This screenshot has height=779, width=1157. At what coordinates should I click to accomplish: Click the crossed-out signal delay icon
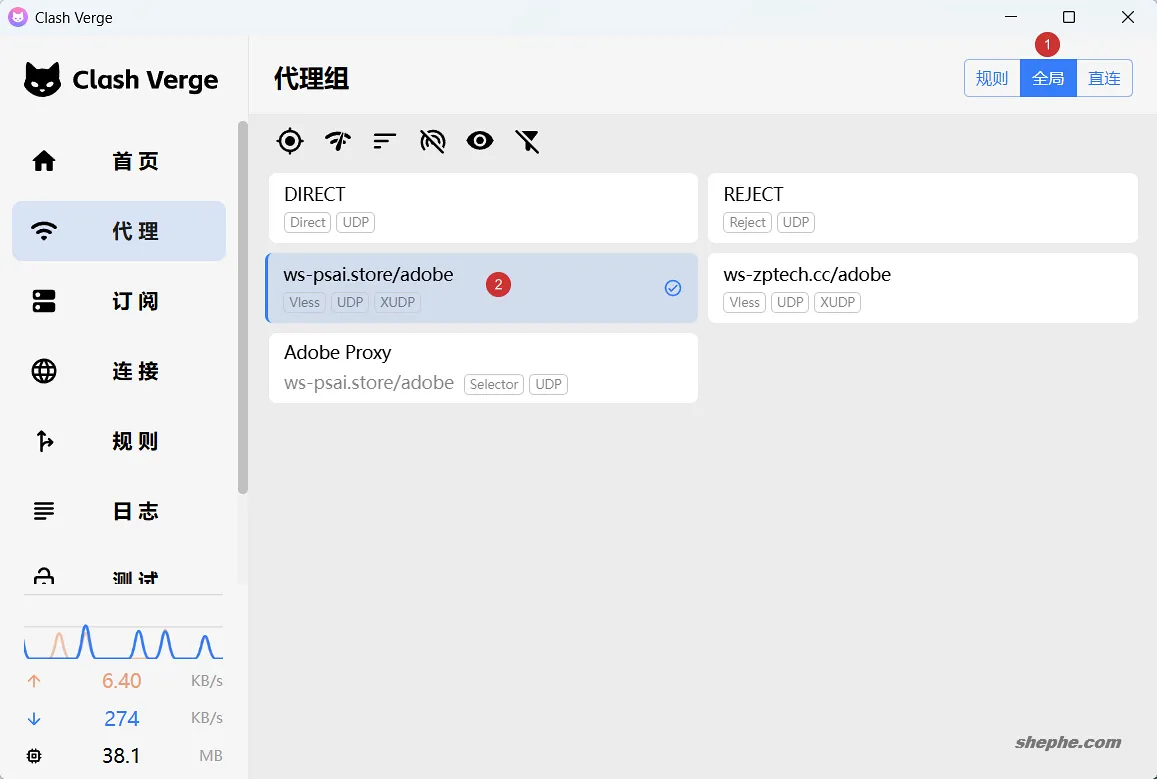tap(432, 141)
